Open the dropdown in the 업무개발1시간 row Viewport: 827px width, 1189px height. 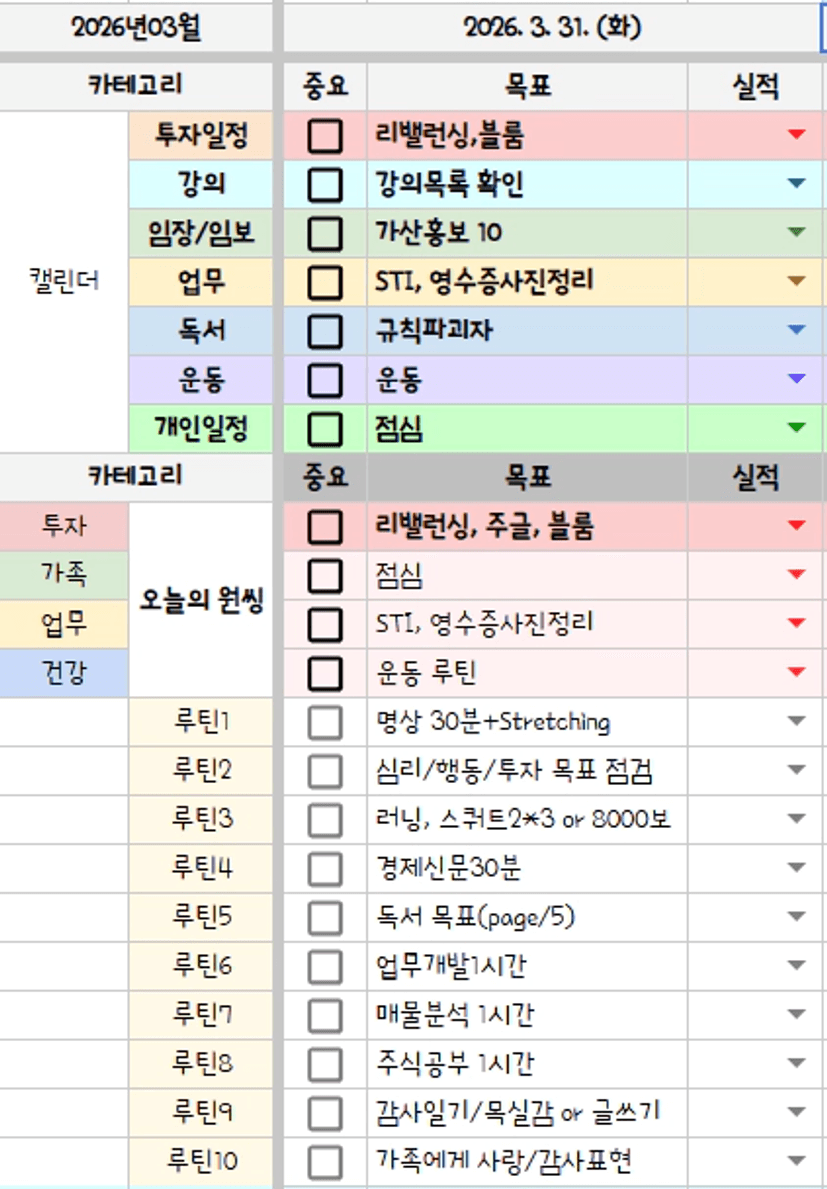tap(796, 965)
